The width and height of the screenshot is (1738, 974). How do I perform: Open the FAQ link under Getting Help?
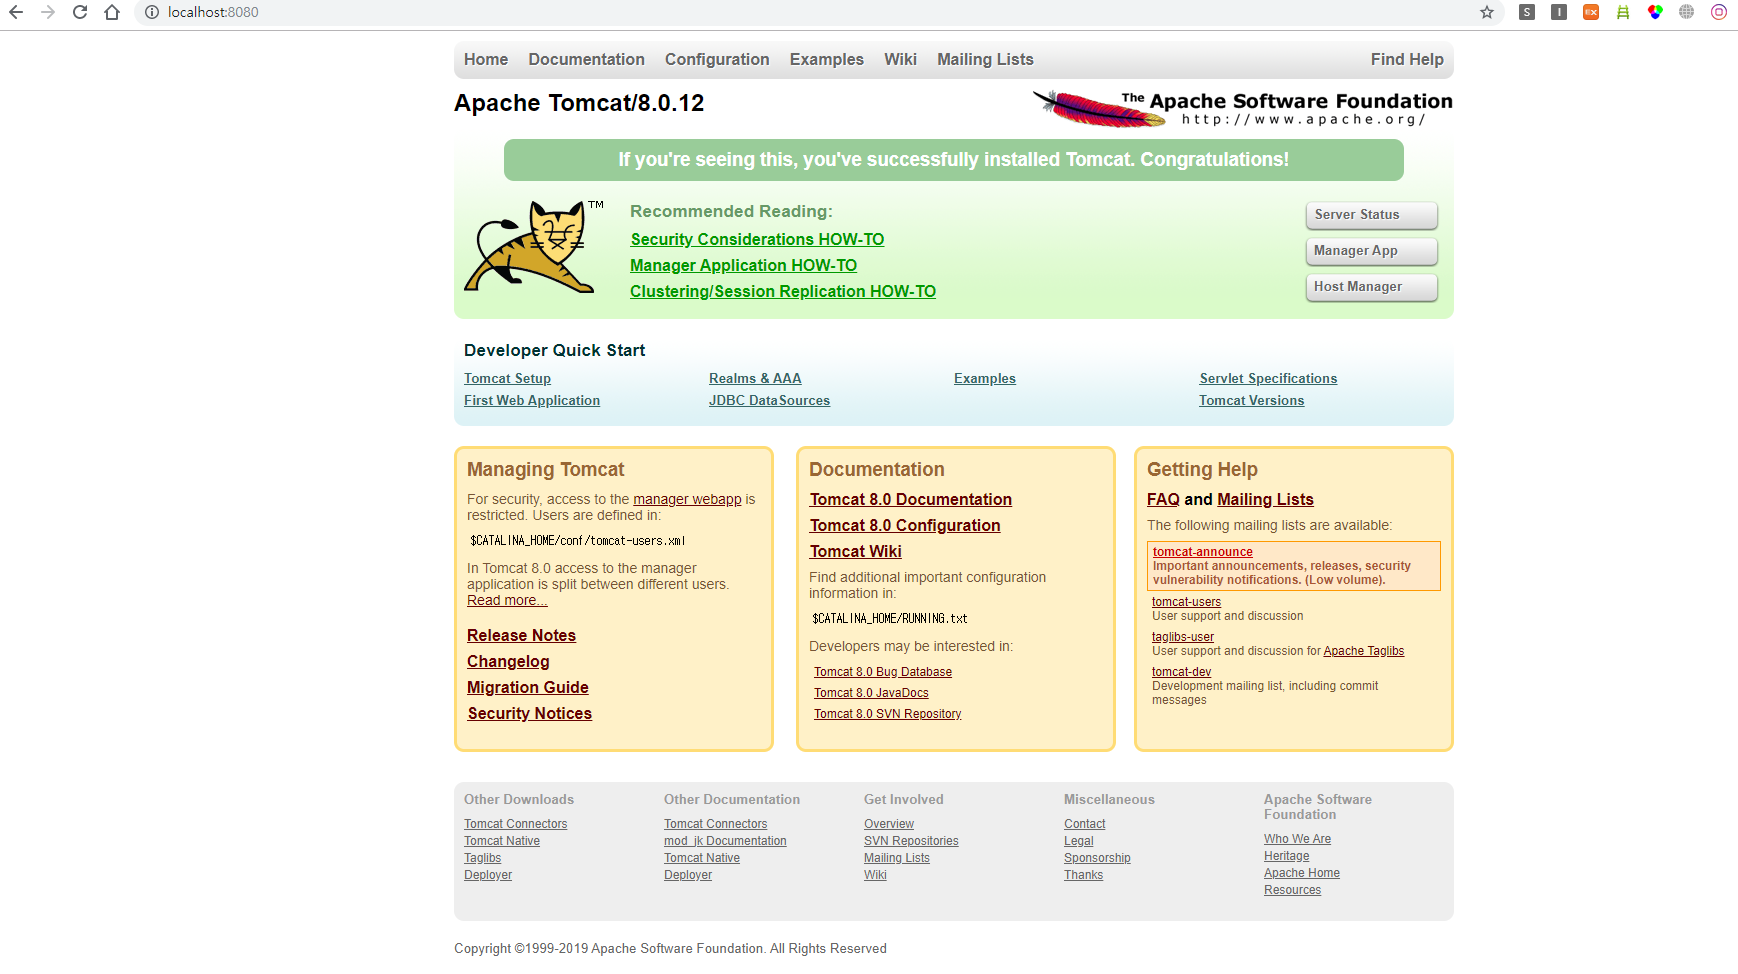(1163, 500)
